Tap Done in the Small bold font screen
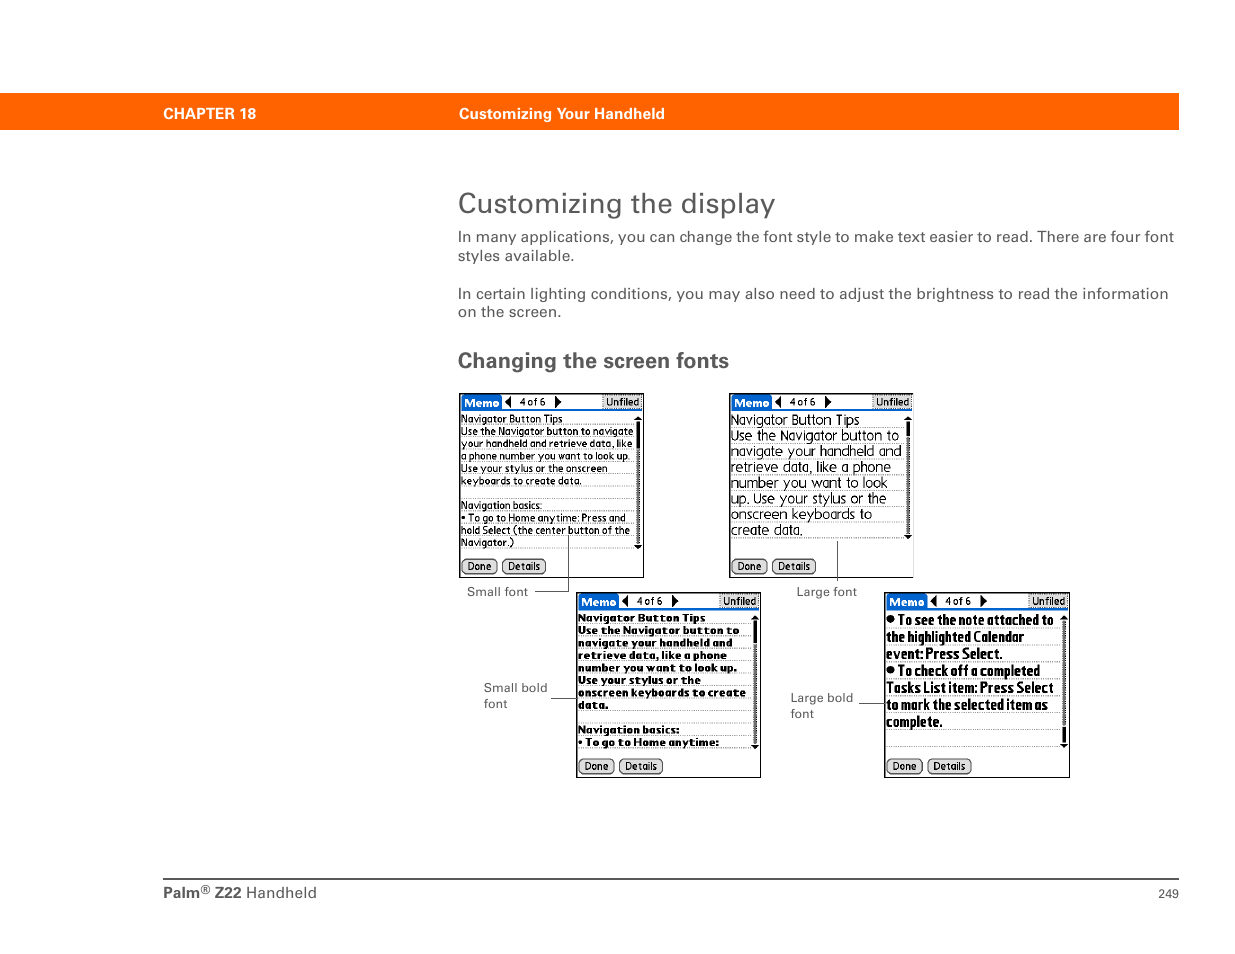1235x954 pixels. point(596,767)
